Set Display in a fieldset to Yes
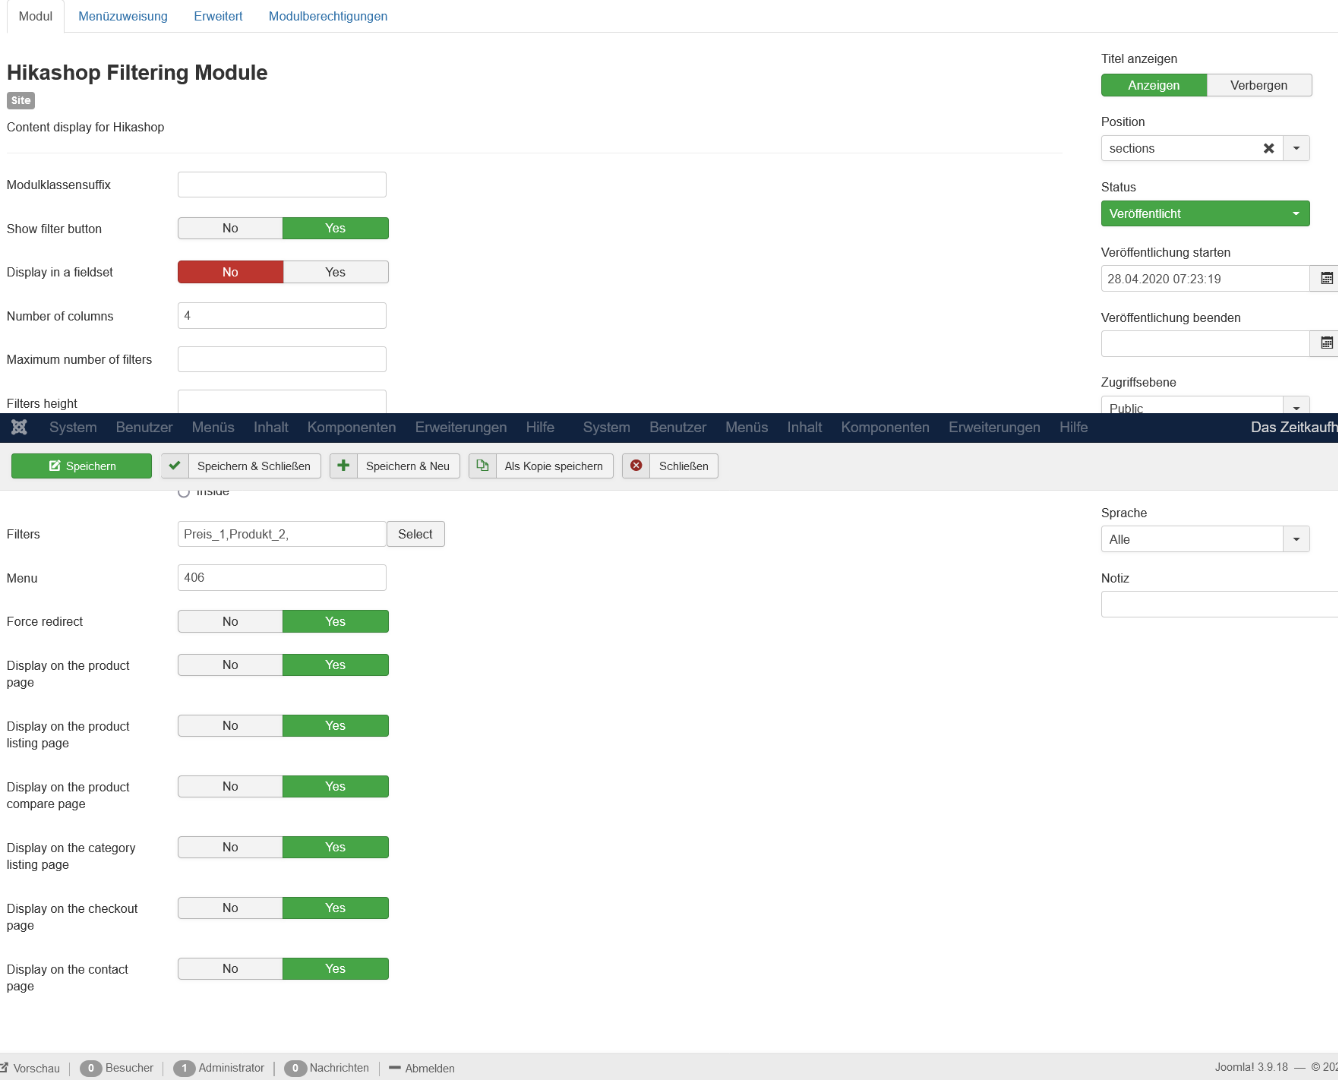1338x1080 pixels. click(x=336, y=272)
